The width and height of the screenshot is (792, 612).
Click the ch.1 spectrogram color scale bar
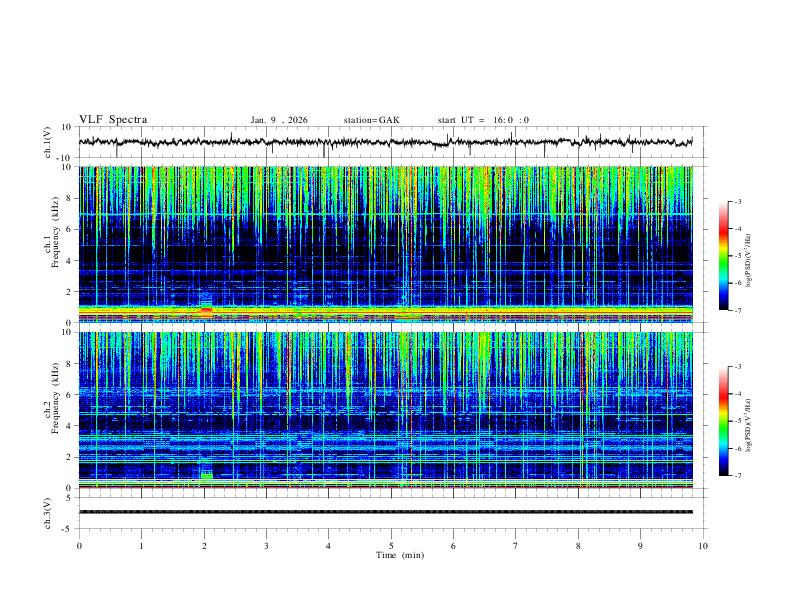(x=724, y=256)
